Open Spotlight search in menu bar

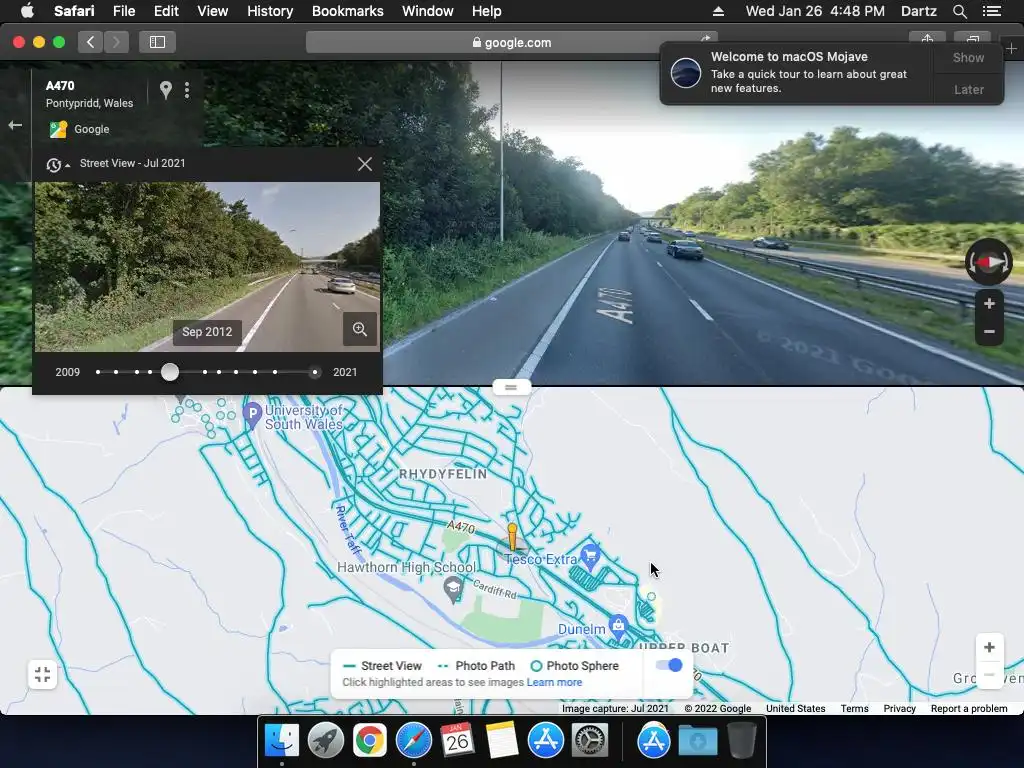tap(959, 11)
